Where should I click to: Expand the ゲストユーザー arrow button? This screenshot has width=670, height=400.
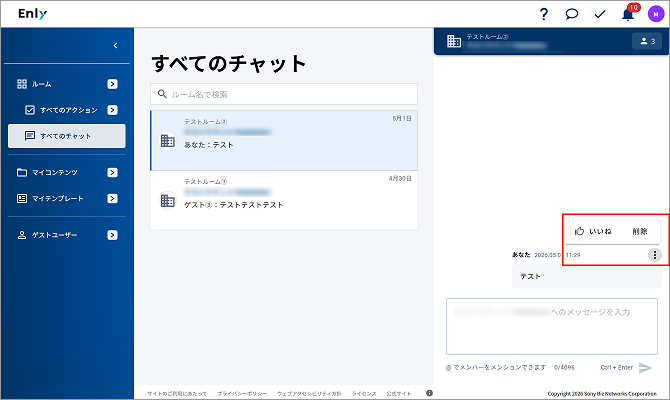[112, 235]
